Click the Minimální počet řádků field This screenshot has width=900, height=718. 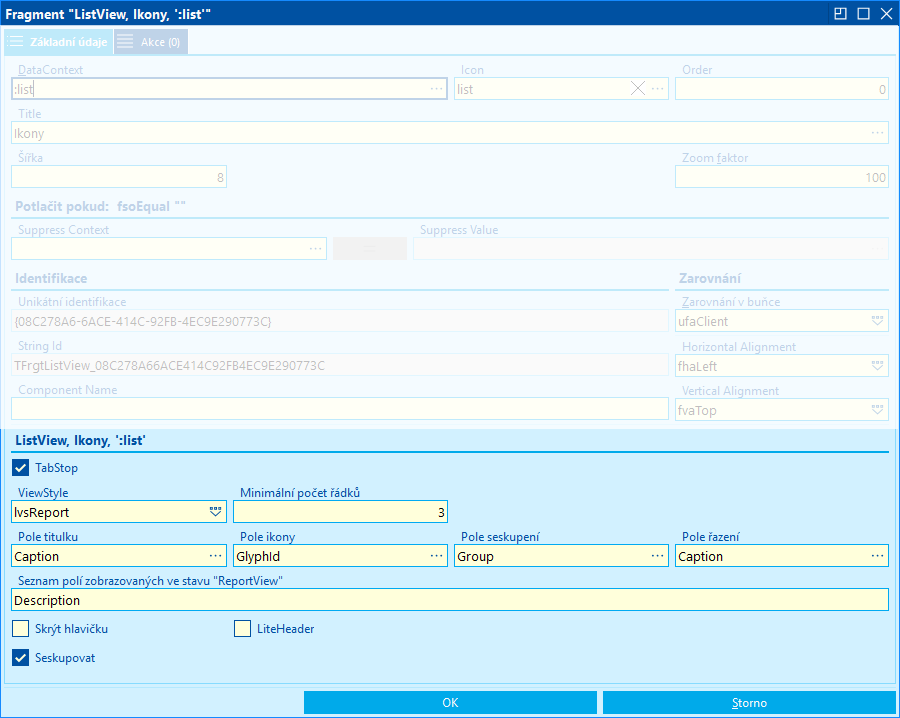click(340, 512)
